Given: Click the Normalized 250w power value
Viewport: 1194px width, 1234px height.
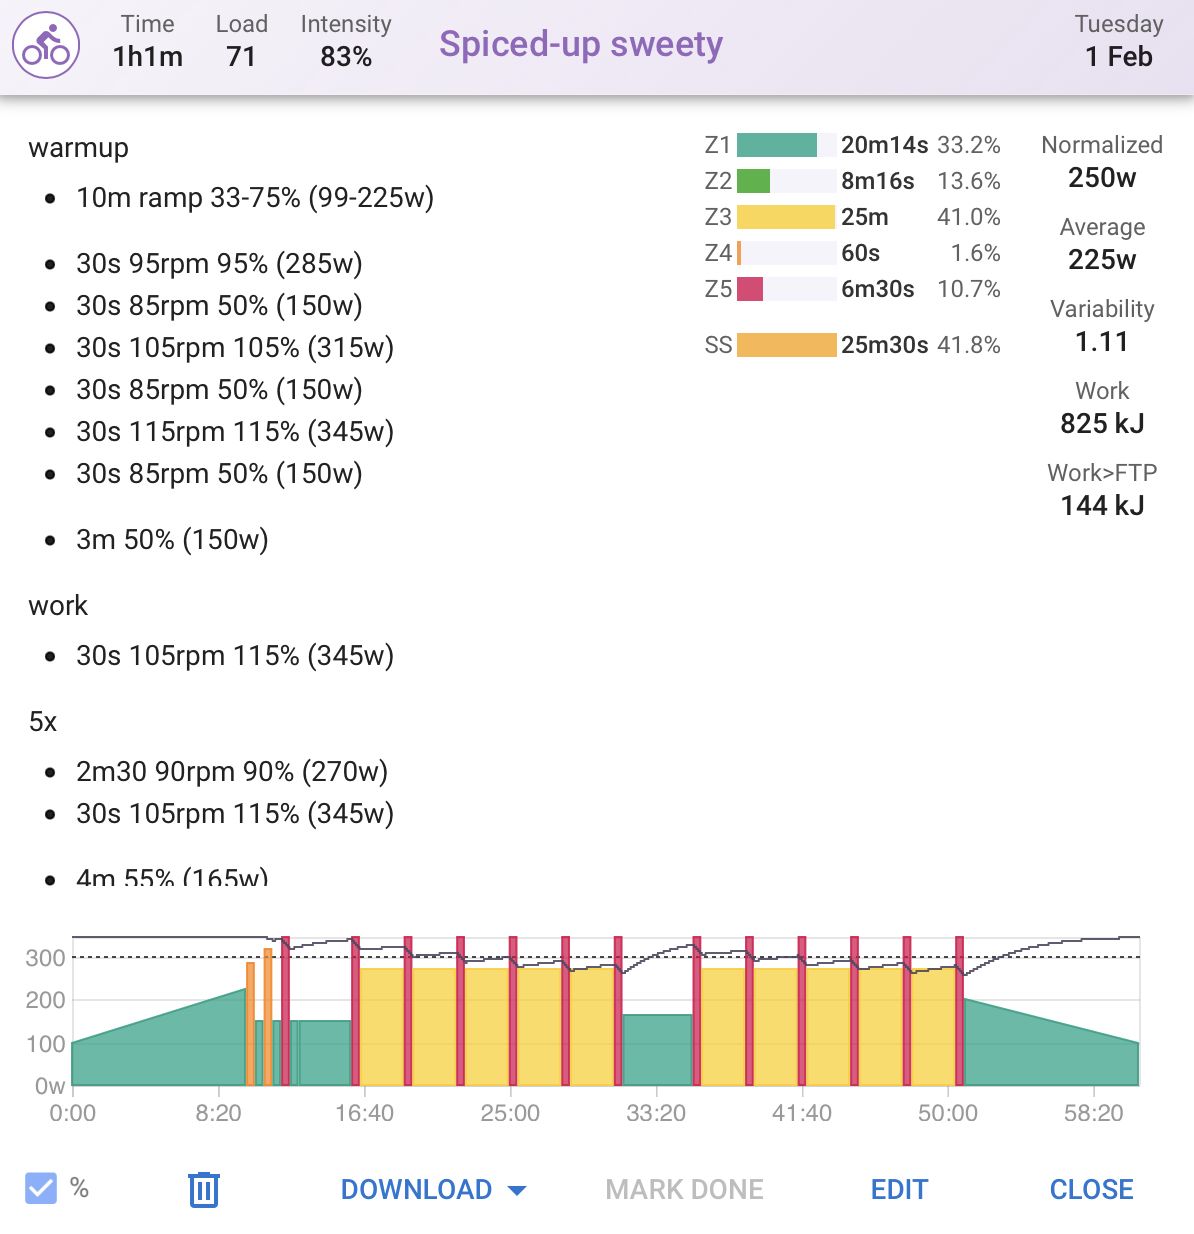Looking at the screenshot, I should (x=1101, y=178).
